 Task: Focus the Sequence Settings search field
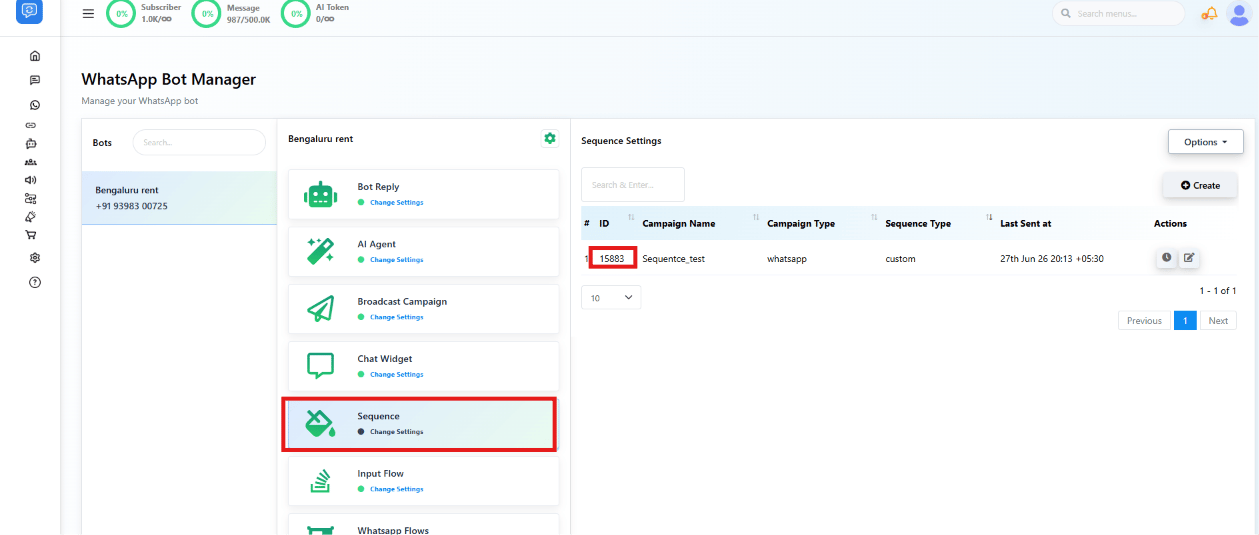(x=633, y=184)
